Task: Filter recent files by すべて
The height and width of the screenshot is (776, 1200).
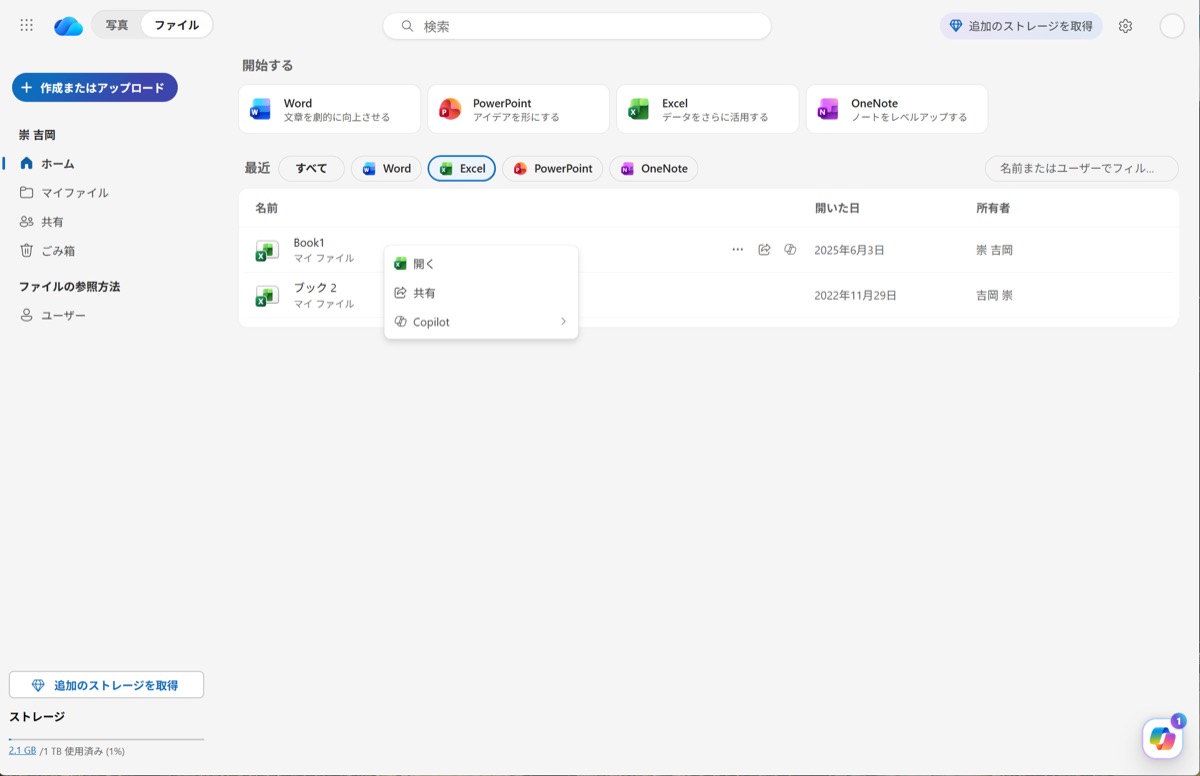Action: pos(311,169)
